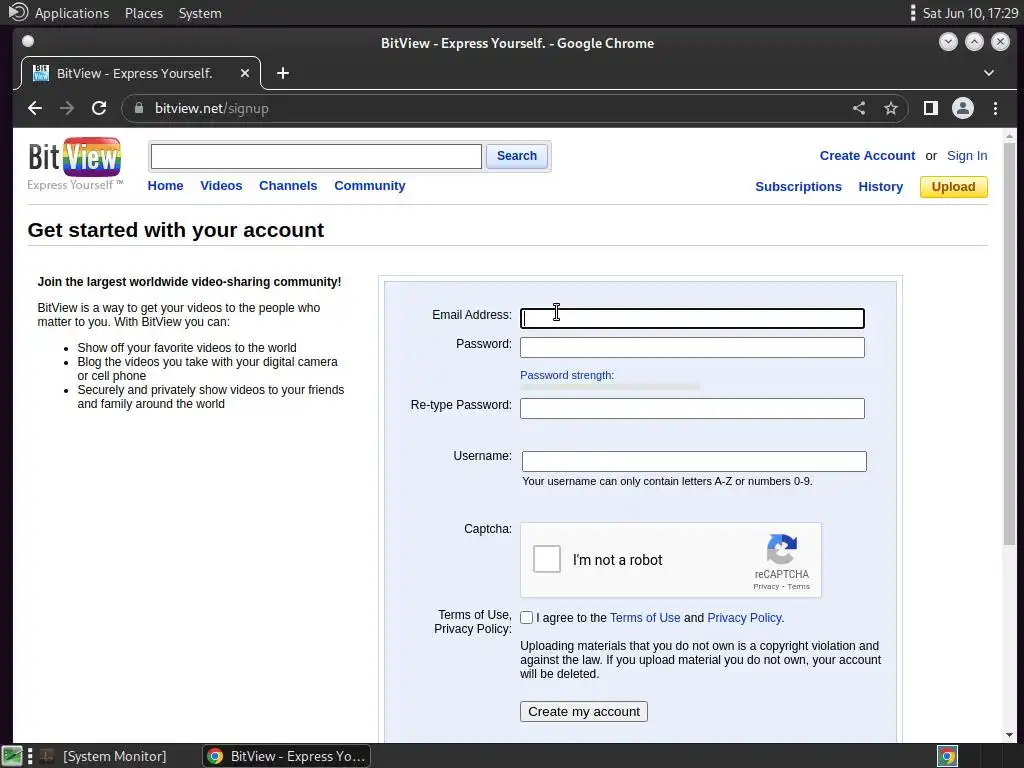Focus the Re-type Password field

(692, 408)
